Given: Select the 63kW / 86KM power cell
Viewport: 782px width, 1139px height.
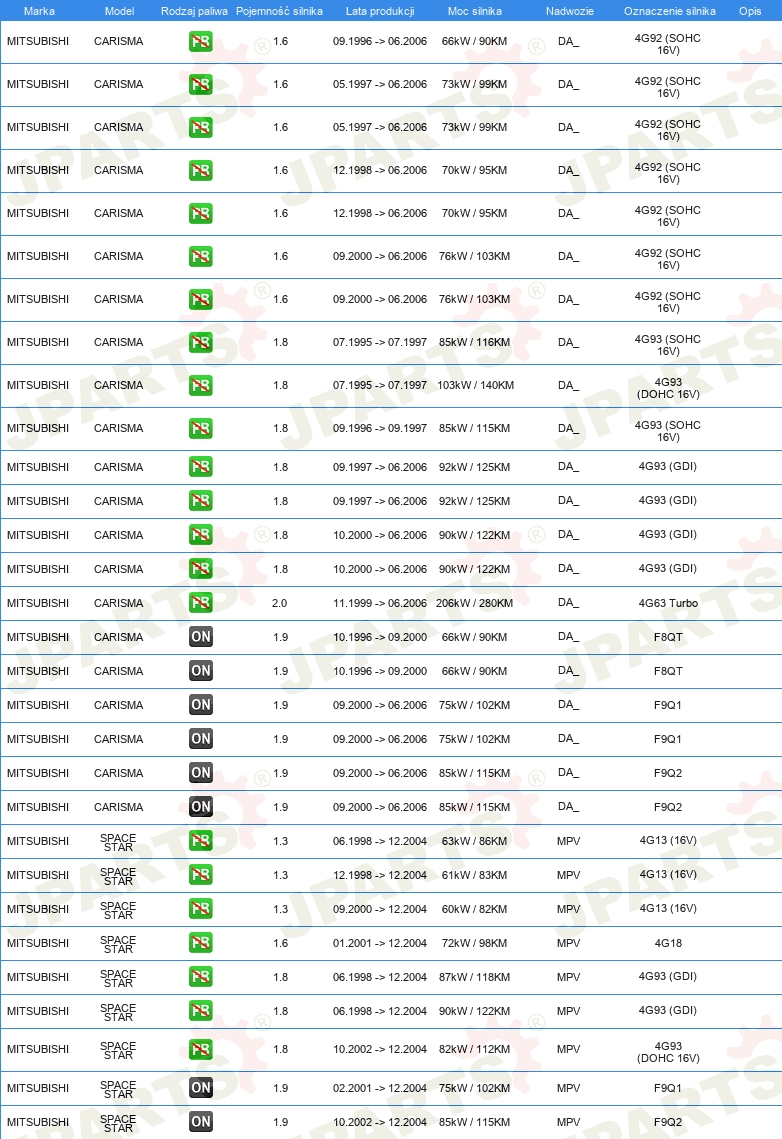Looking at the screenshot, I should pyautogui.click(x=474, y=841).
